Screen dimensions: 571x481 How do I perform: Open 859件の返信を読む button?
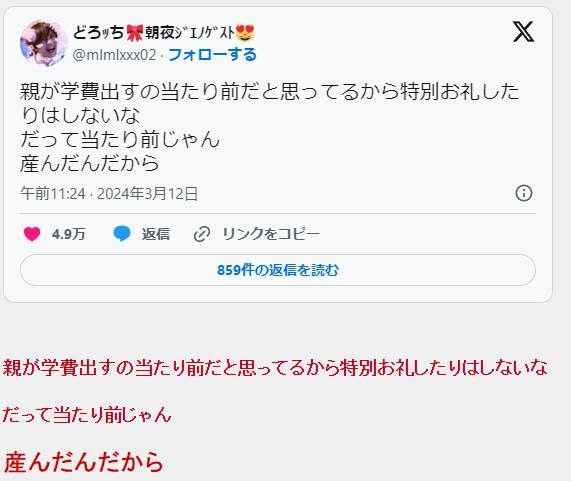278,270
